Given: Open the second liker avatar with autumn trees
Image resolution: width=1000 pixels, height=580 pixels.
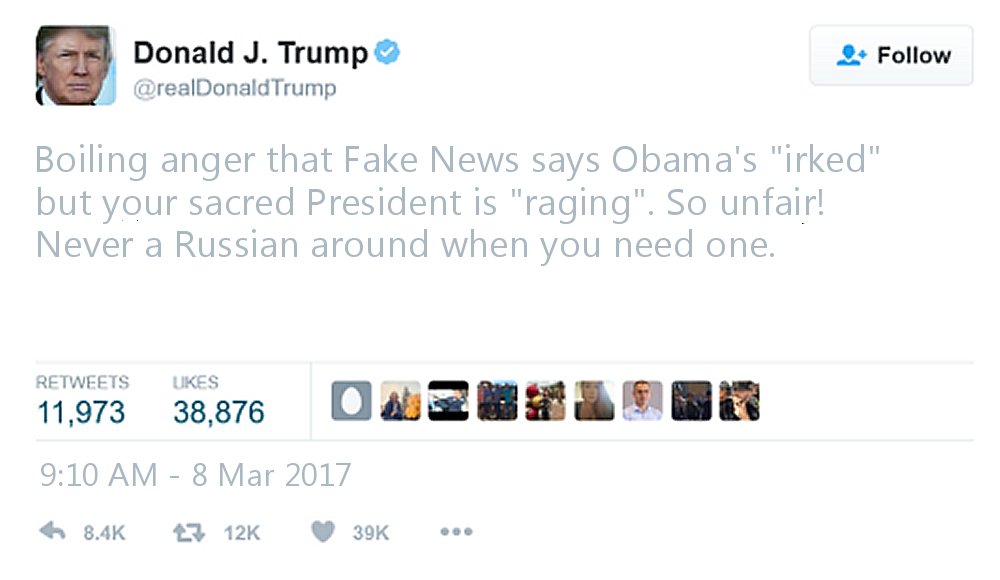Looking at the screenshot, I should [401, 401].
